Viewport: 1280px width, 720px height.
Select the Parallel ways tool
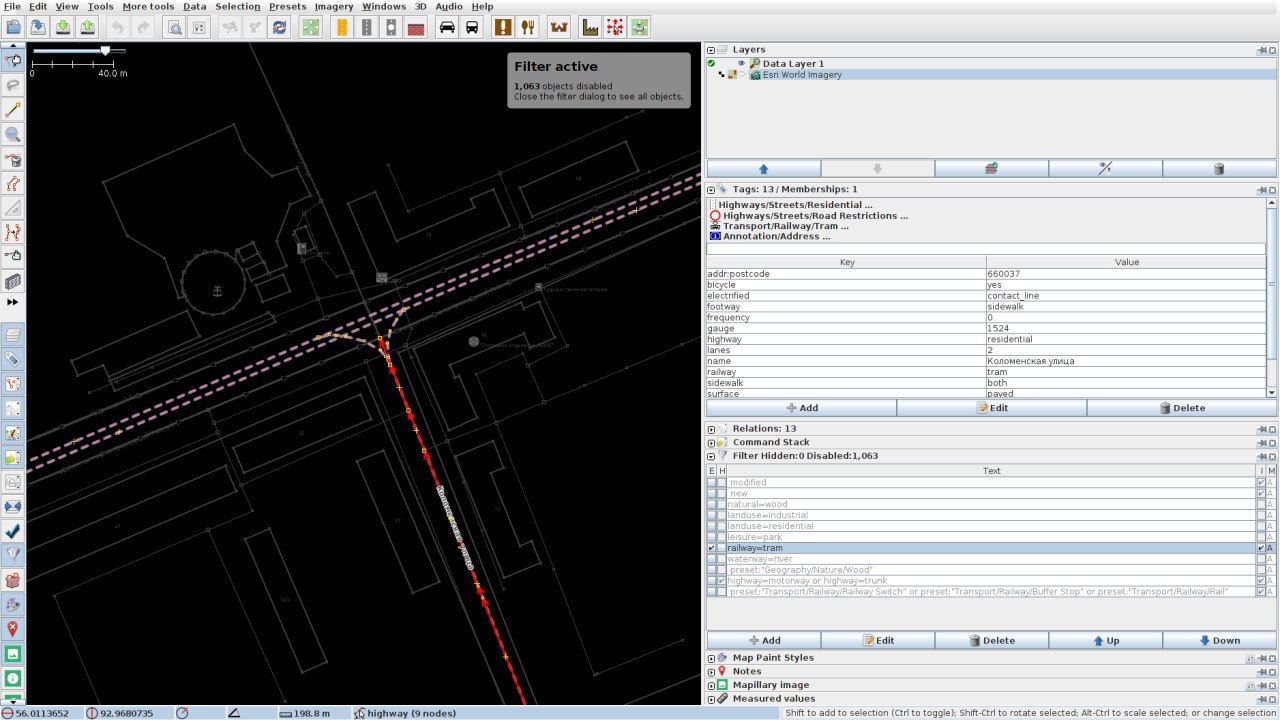click(13, 184)
